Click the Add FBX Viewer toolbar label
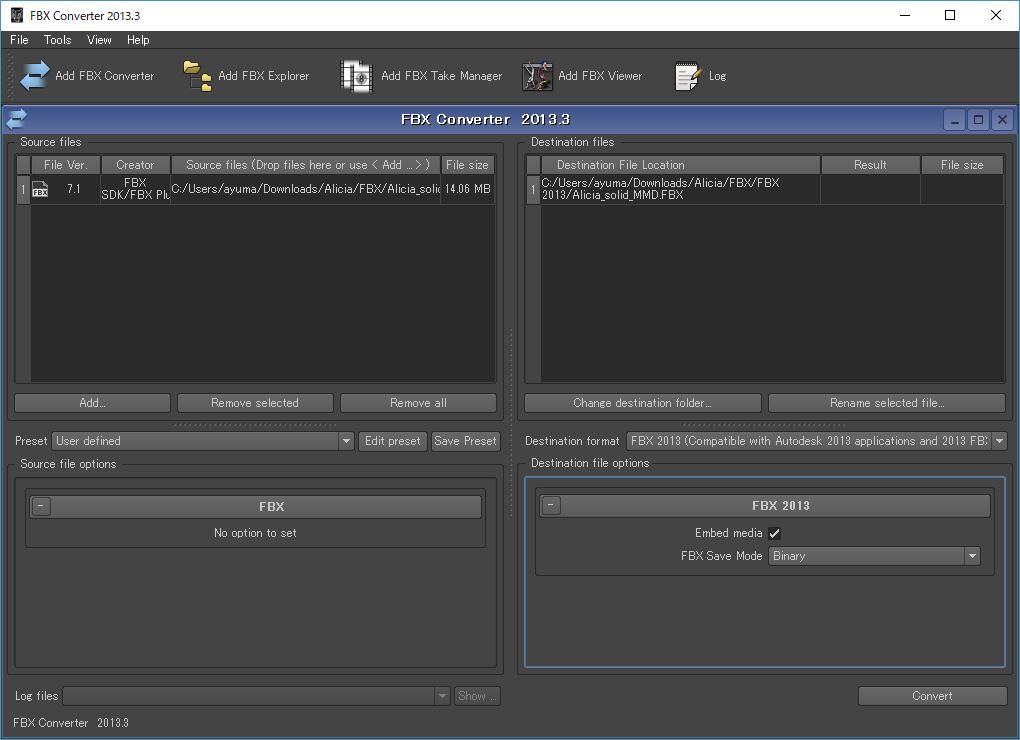 [x=600, y=75]
